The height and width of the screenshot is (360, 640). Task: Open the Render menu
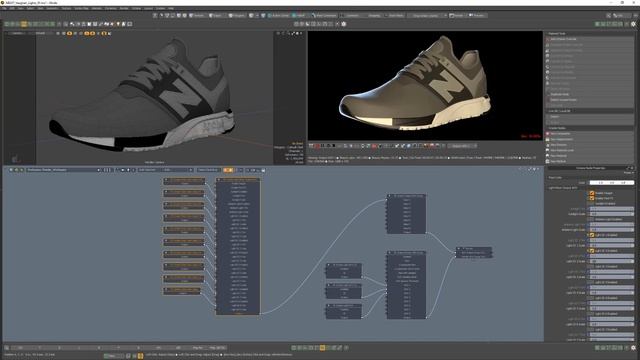pyautogui.click(x=124, y=8)
